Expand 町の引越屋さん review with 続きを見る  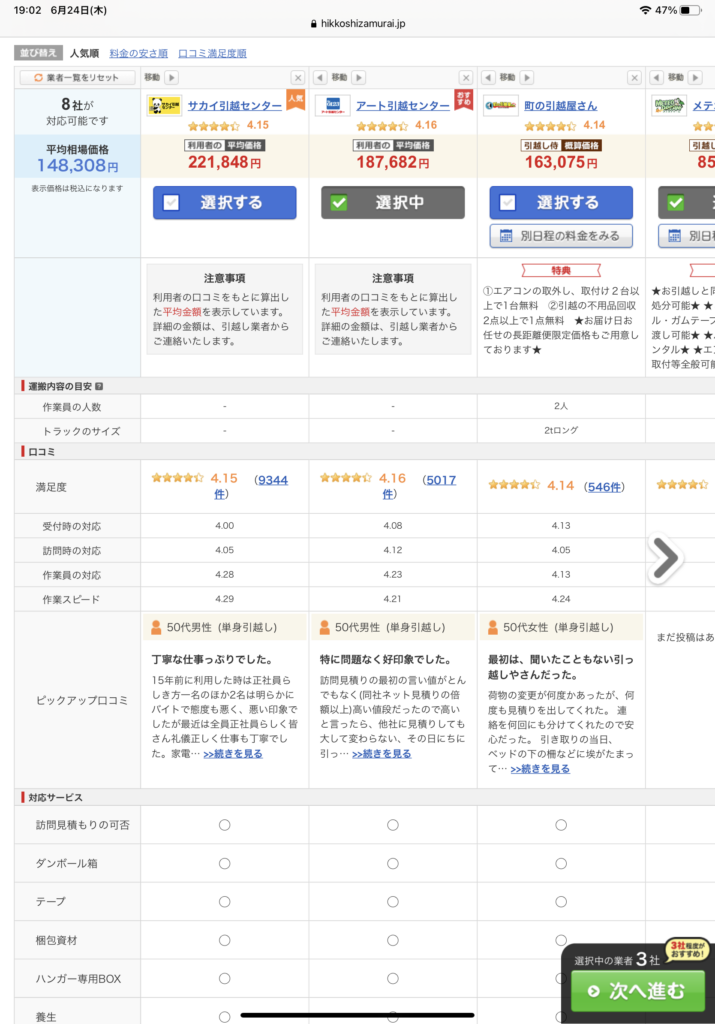541,769
